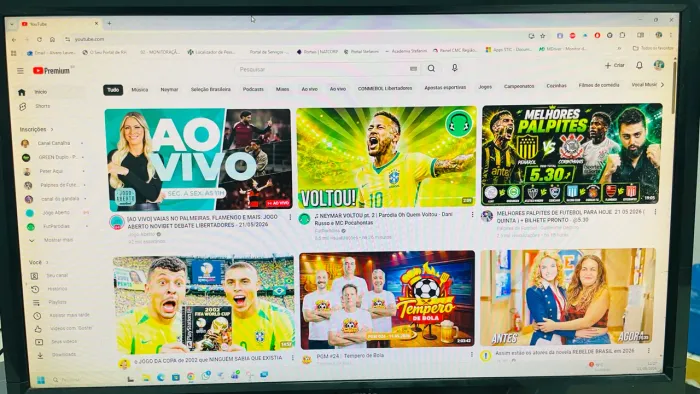Open the notifications bell
This screenshot has width=700, height=394.
(x=639, y=65)
